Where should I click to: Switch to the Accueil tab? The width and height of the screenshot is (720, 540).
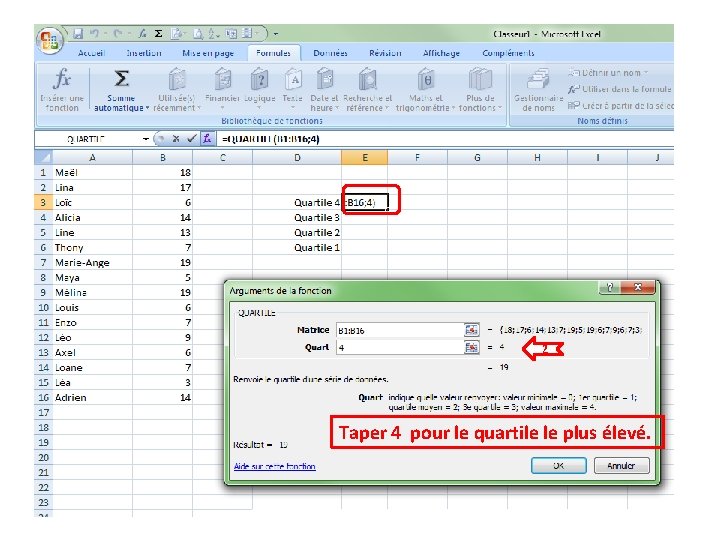point(91,53)
